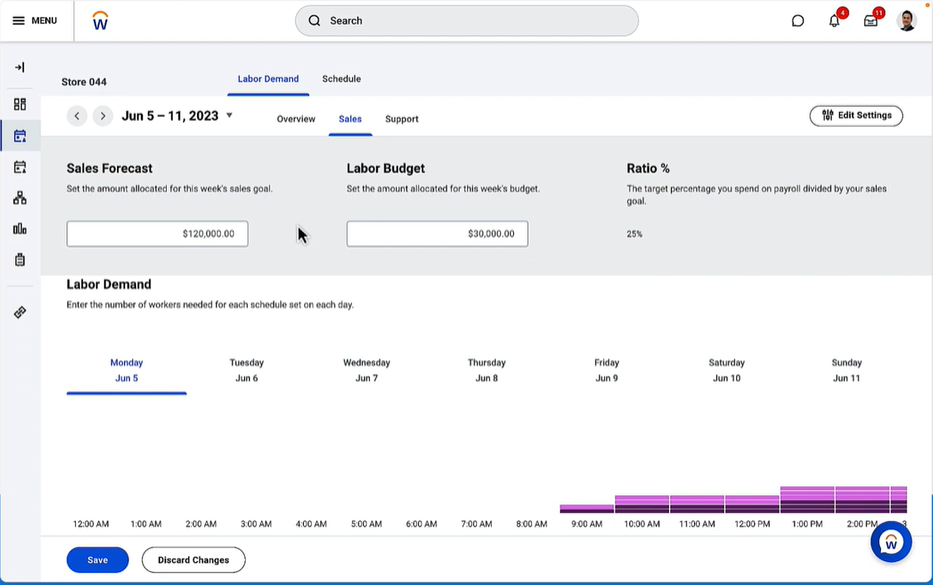Click the purple 1:00 PM demand bar
Image resolution: width=933 pixels, height=585 pixels.
point(807,499)
